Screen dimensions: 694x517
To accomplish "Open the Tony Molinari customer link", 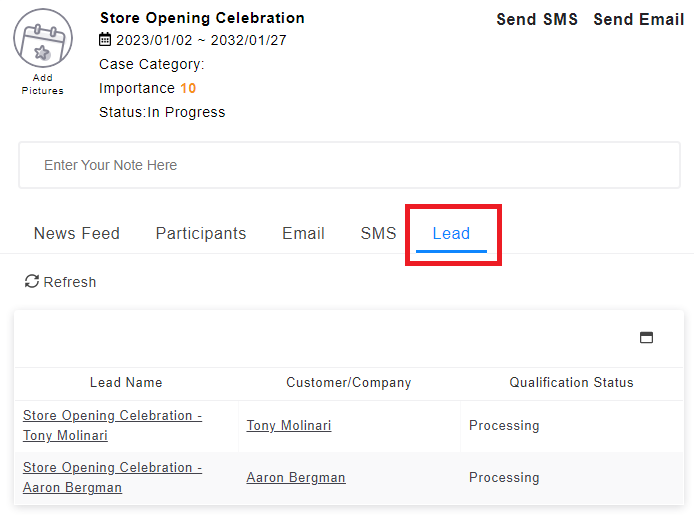I will point(289,426).
